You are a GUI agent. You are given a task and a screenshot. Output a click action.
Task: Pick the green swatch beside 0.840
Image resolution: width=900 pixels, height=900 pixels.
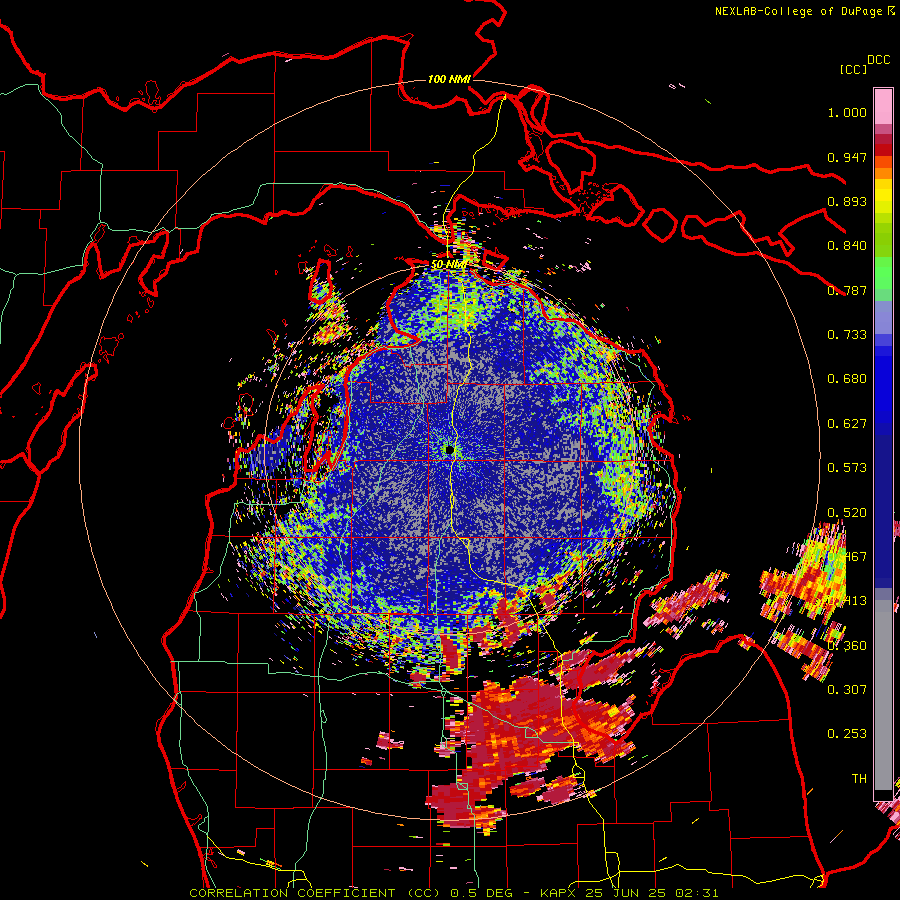coord(883,241)
